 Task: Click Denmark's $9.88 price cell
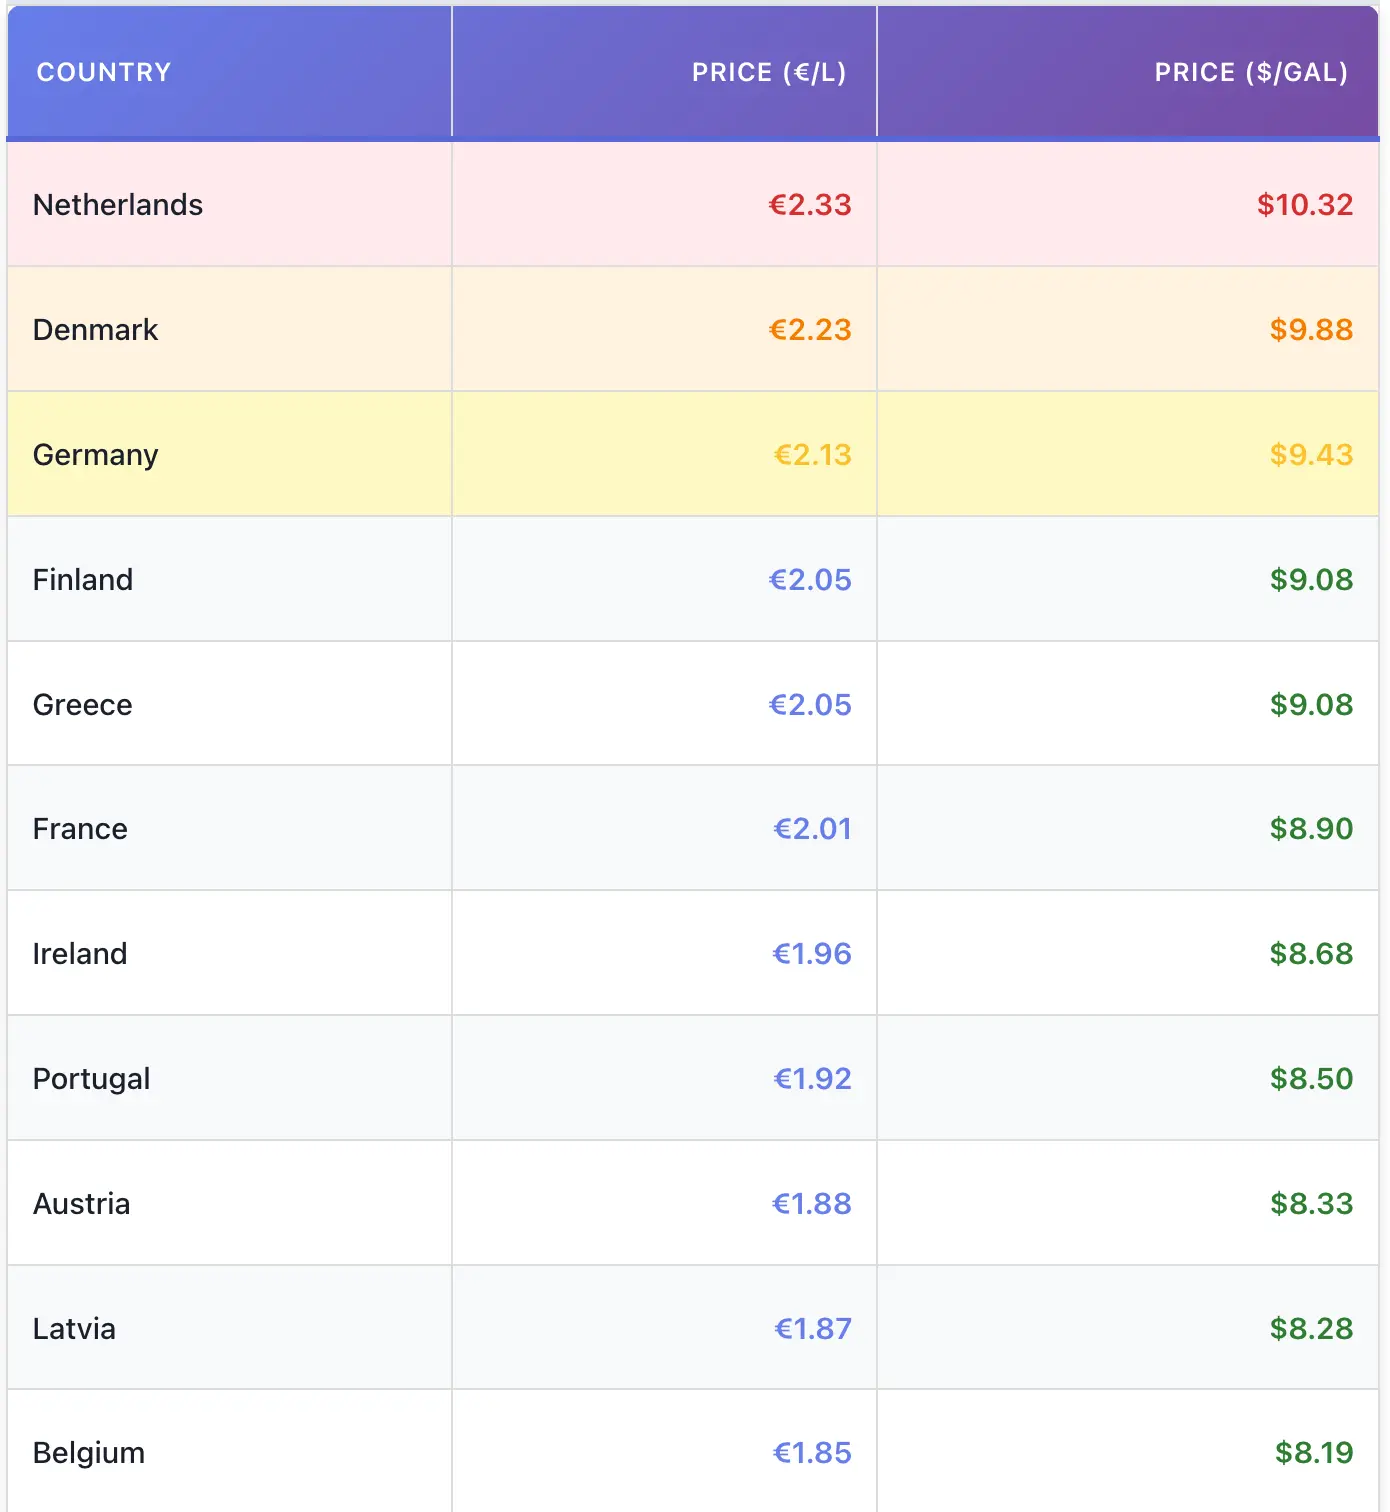pyautogui.click(x=1310, y=330)
